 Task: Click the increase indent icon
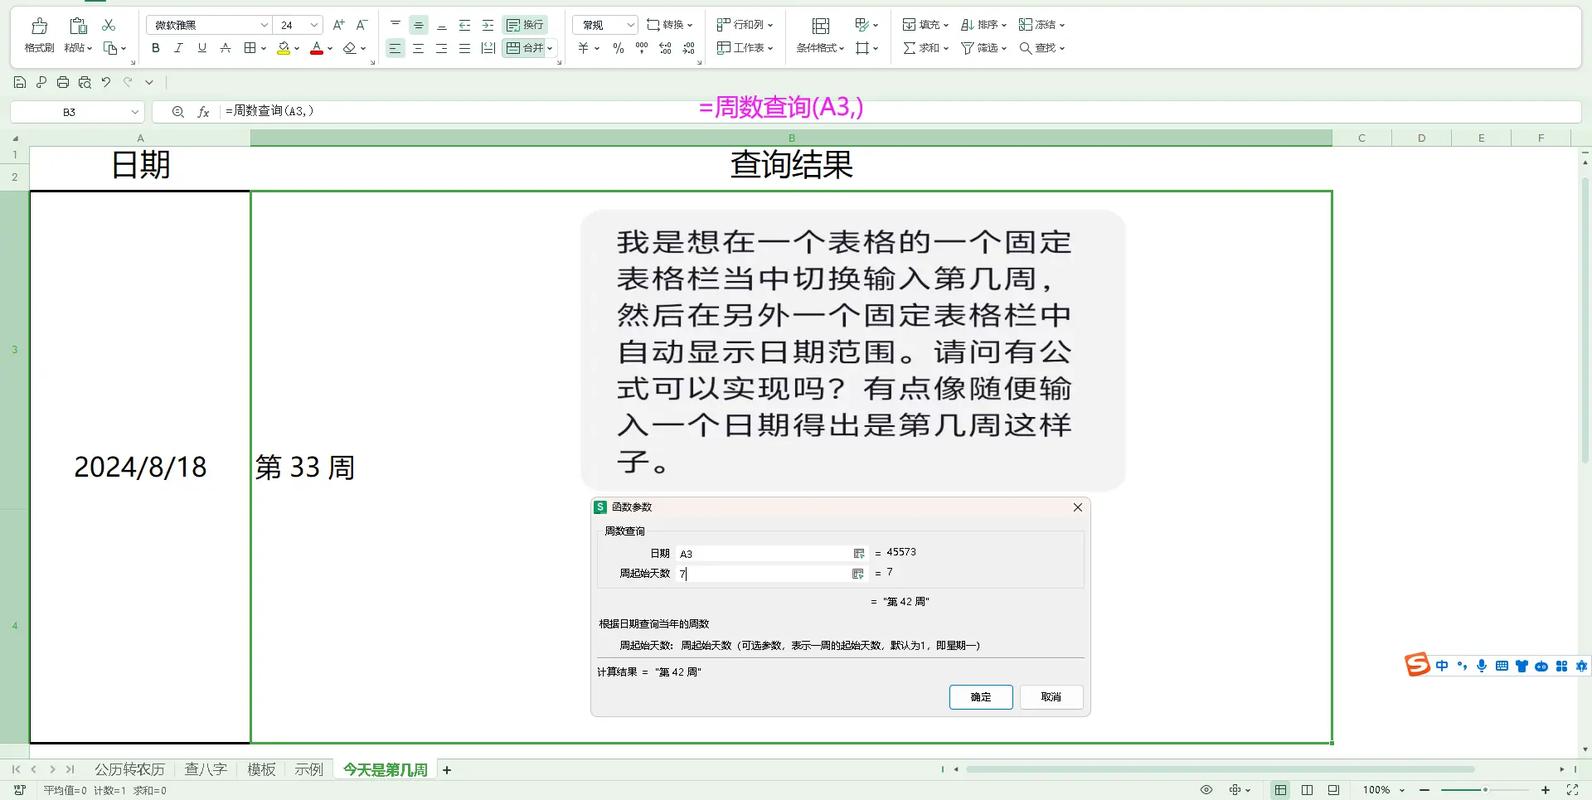tap(488, 25)
